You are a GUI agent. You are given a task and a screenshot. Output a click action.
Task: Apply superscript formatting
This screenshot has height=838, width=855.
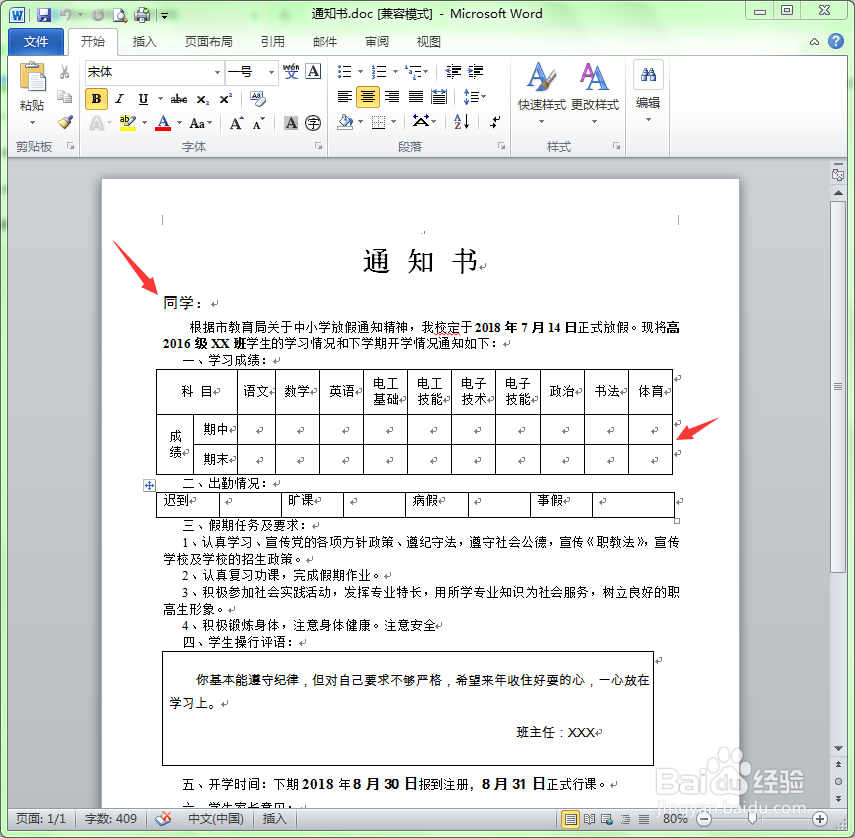click(x=225, y=99)
